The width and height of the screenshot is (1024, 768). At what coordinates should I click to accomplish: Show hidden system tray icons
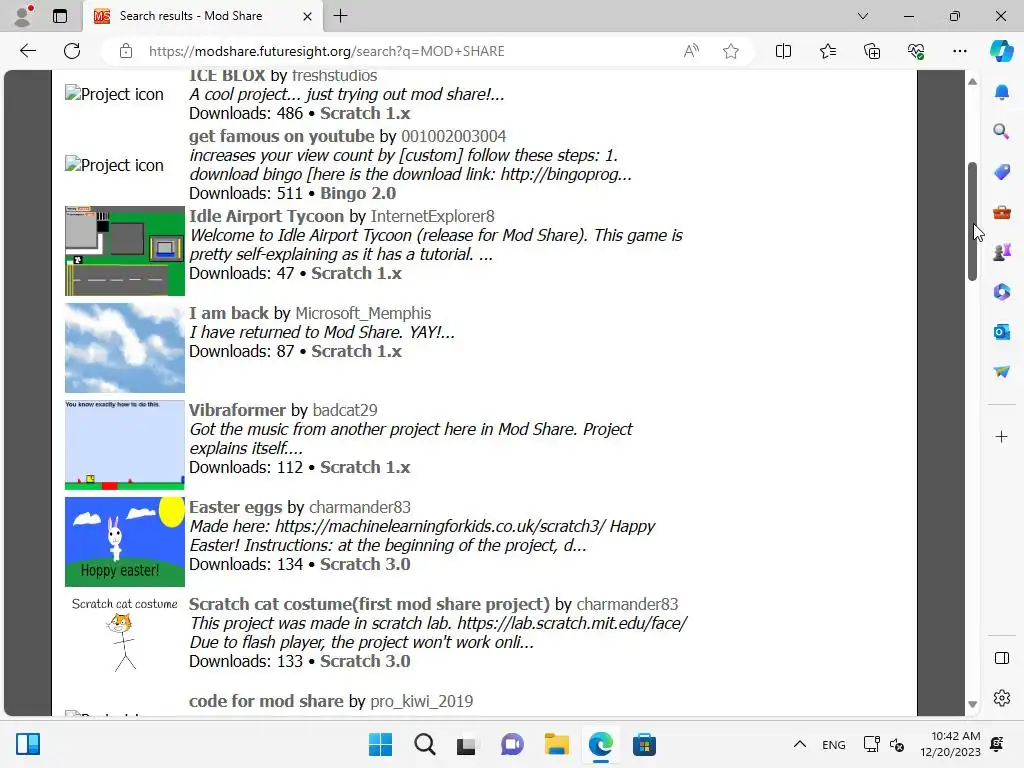click(799, 744)
